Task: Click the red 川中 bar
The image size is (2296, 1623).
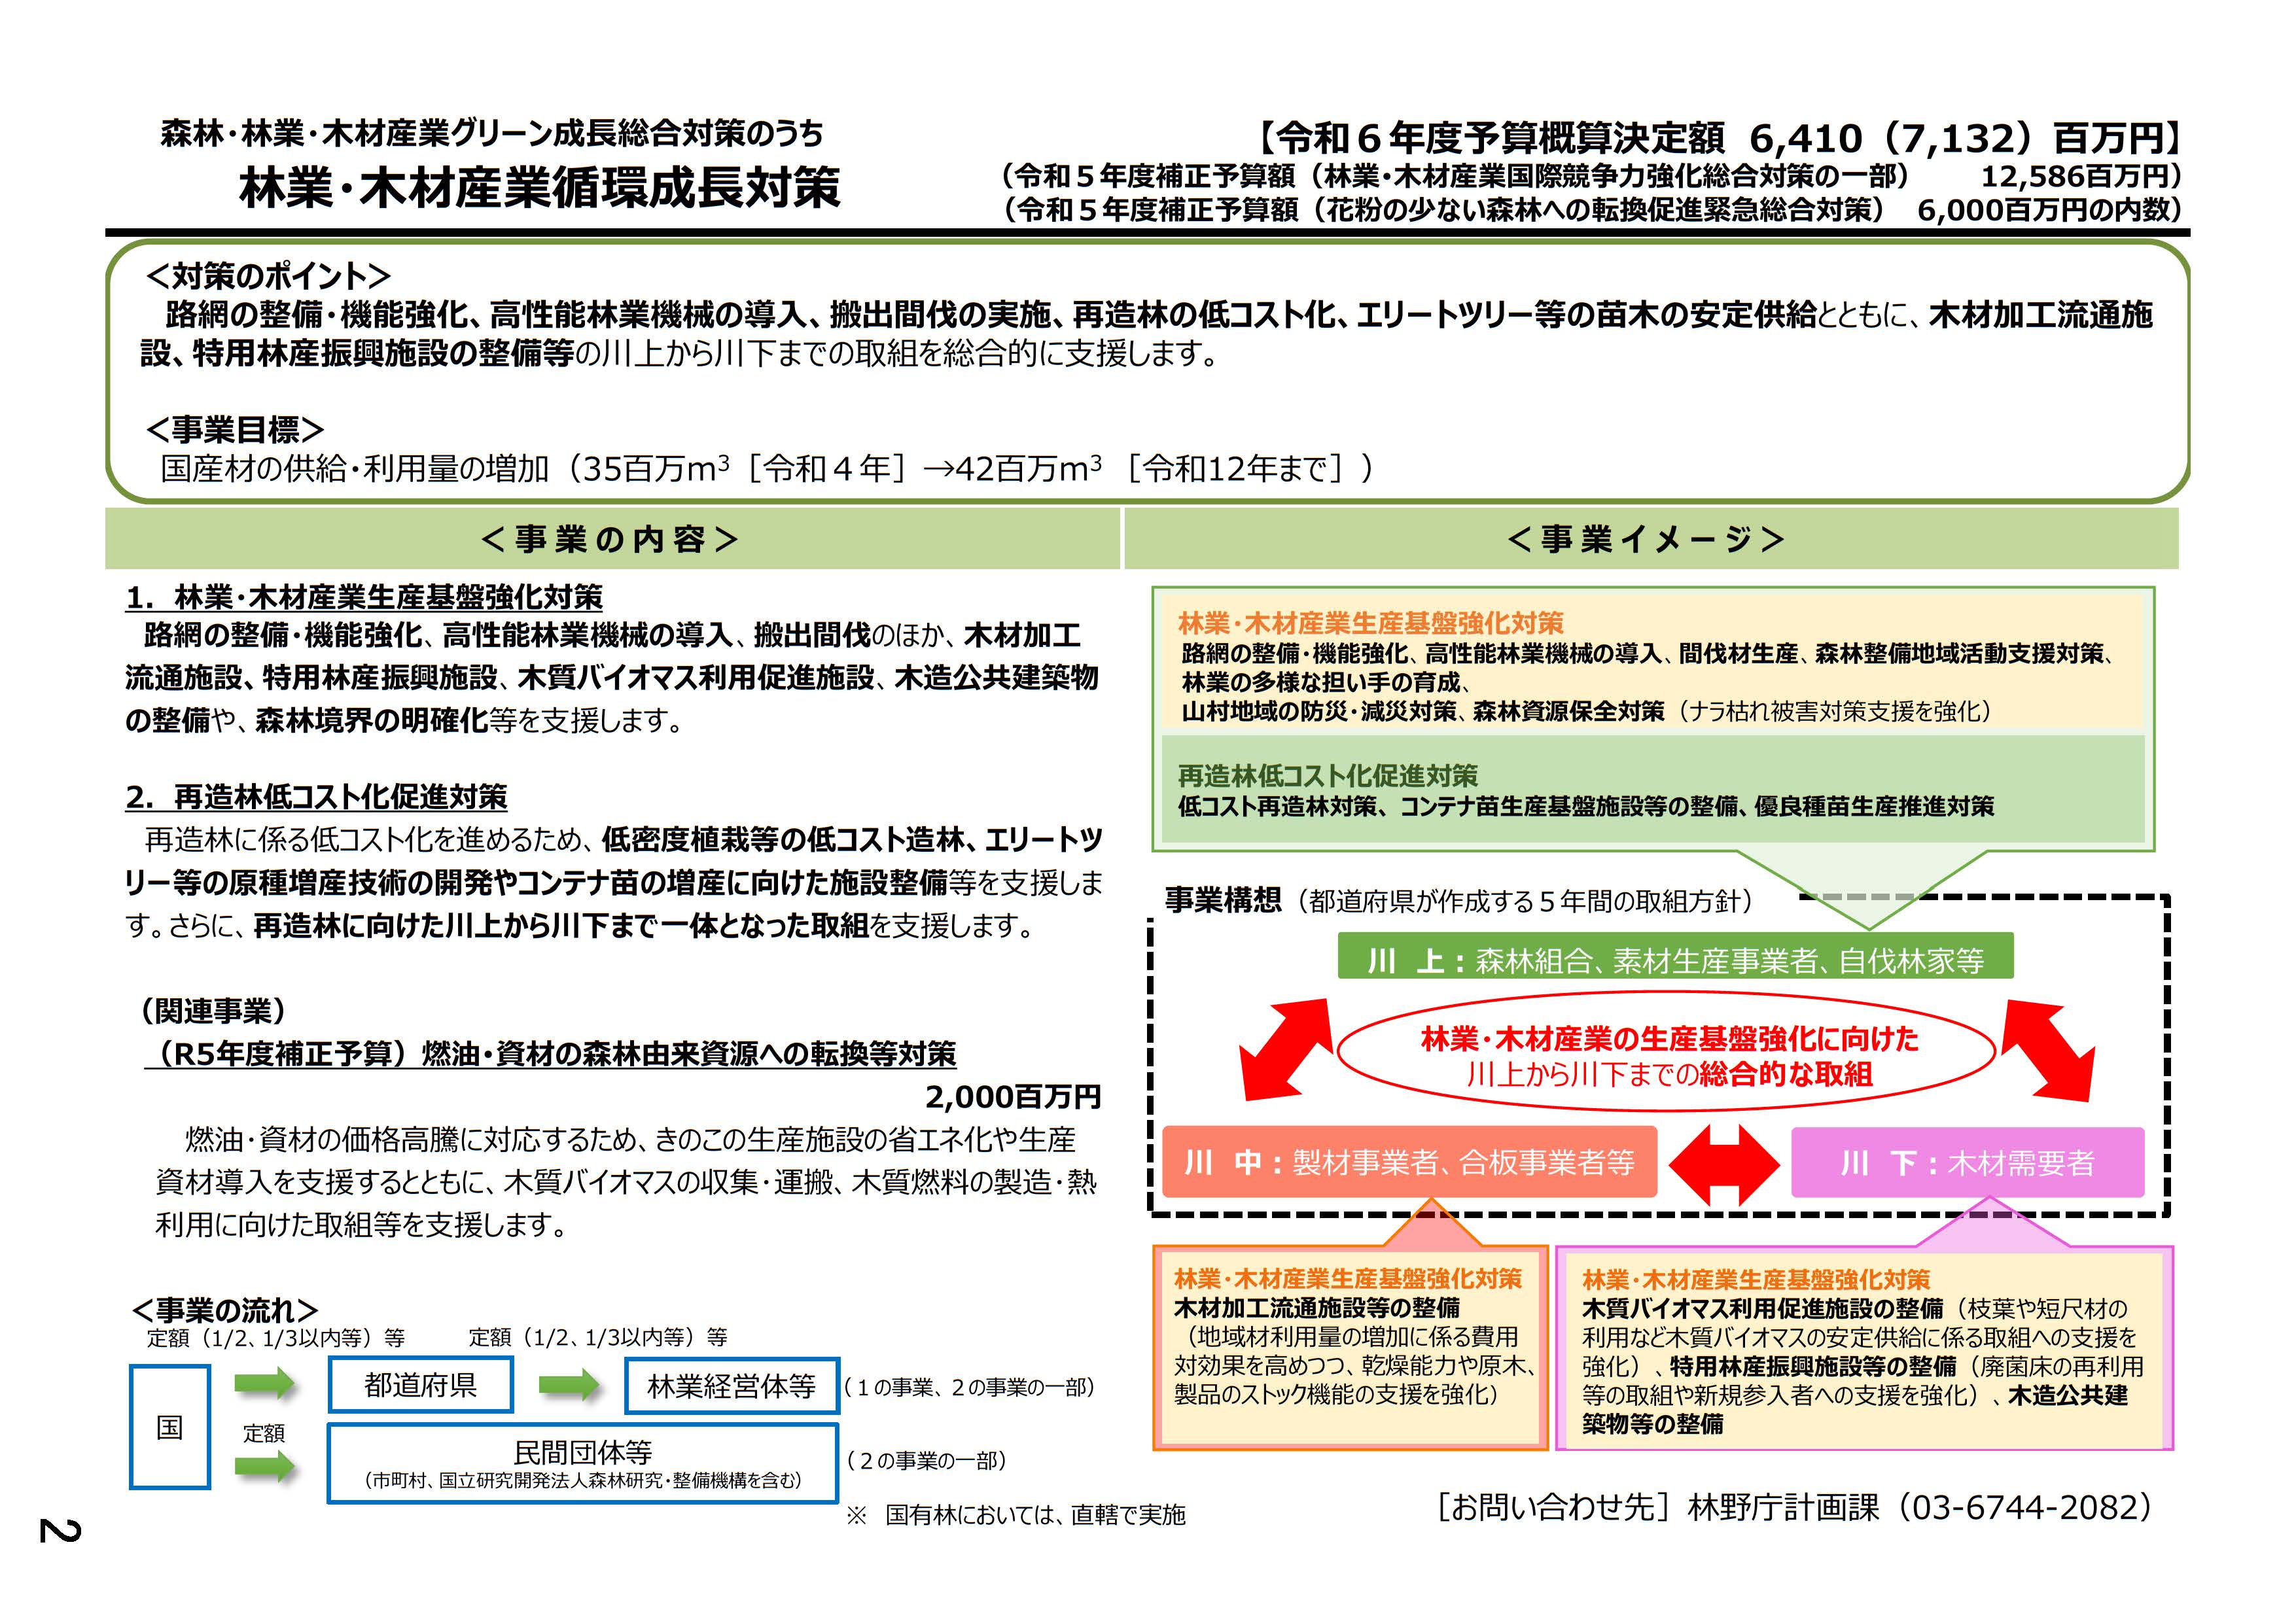Action: pyautogui.click(x=1409, y=1162)
